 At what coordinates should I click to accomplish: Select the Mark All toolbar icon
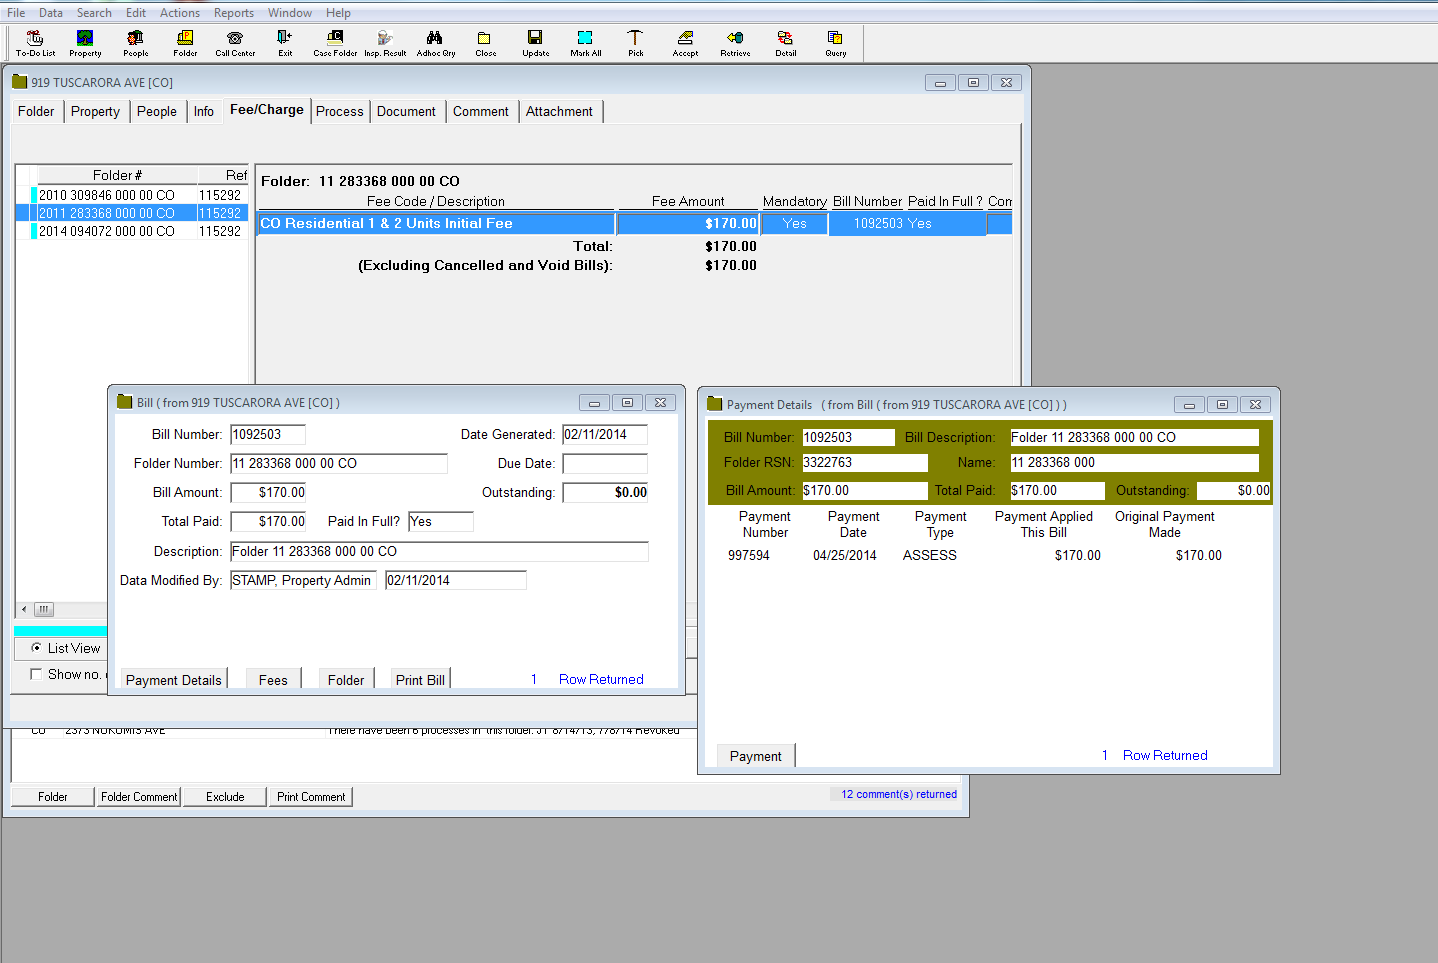click(585, 42)
